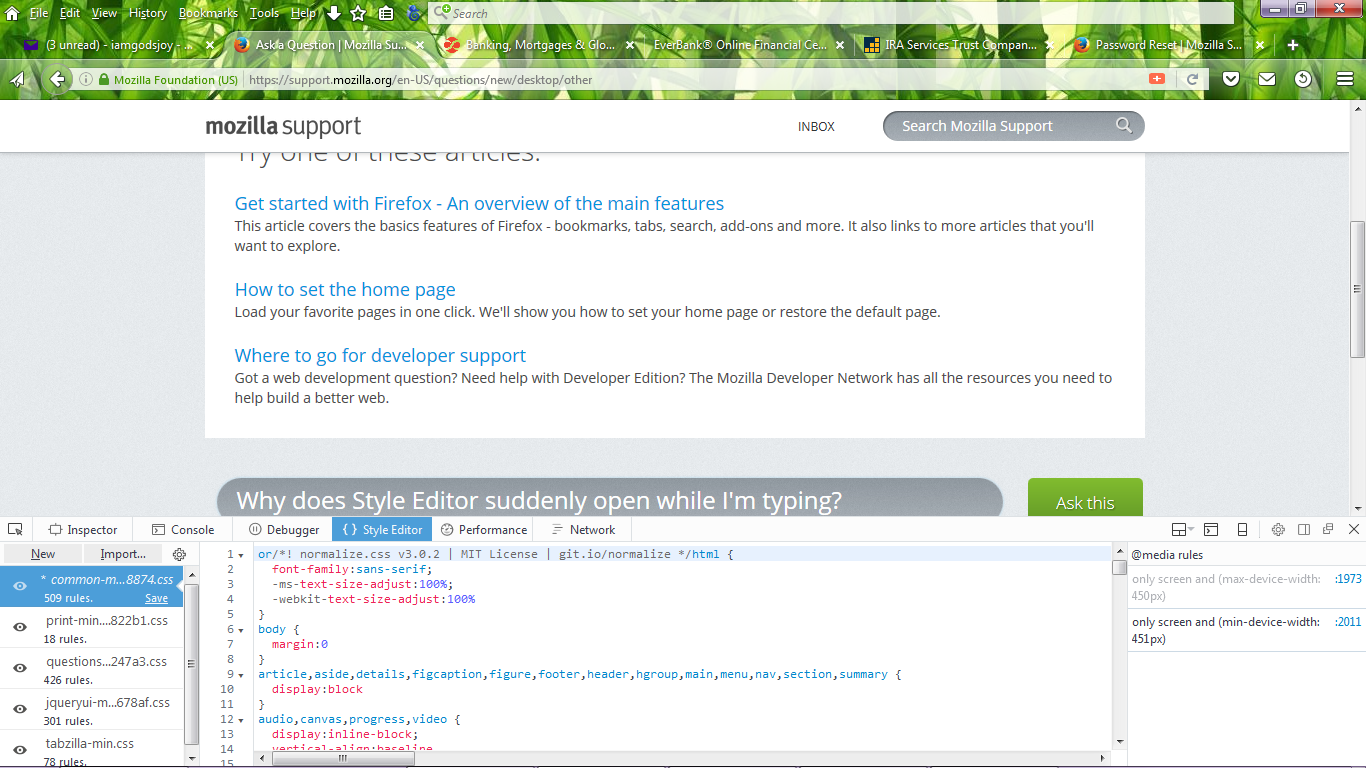This screenshot has width=1366, height=768.
Task: Open the Bookmarks menu
Action: (x=208, y=13)
